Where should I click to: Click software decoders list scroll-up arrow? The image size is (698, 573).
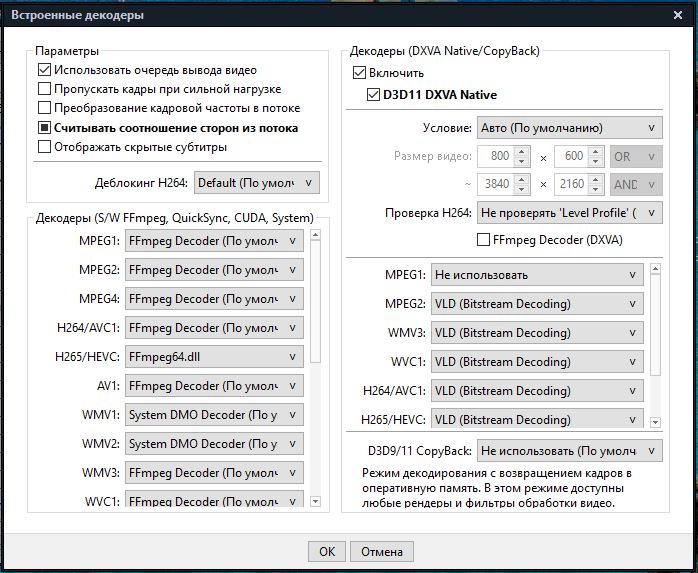click(x=315, y=235)
